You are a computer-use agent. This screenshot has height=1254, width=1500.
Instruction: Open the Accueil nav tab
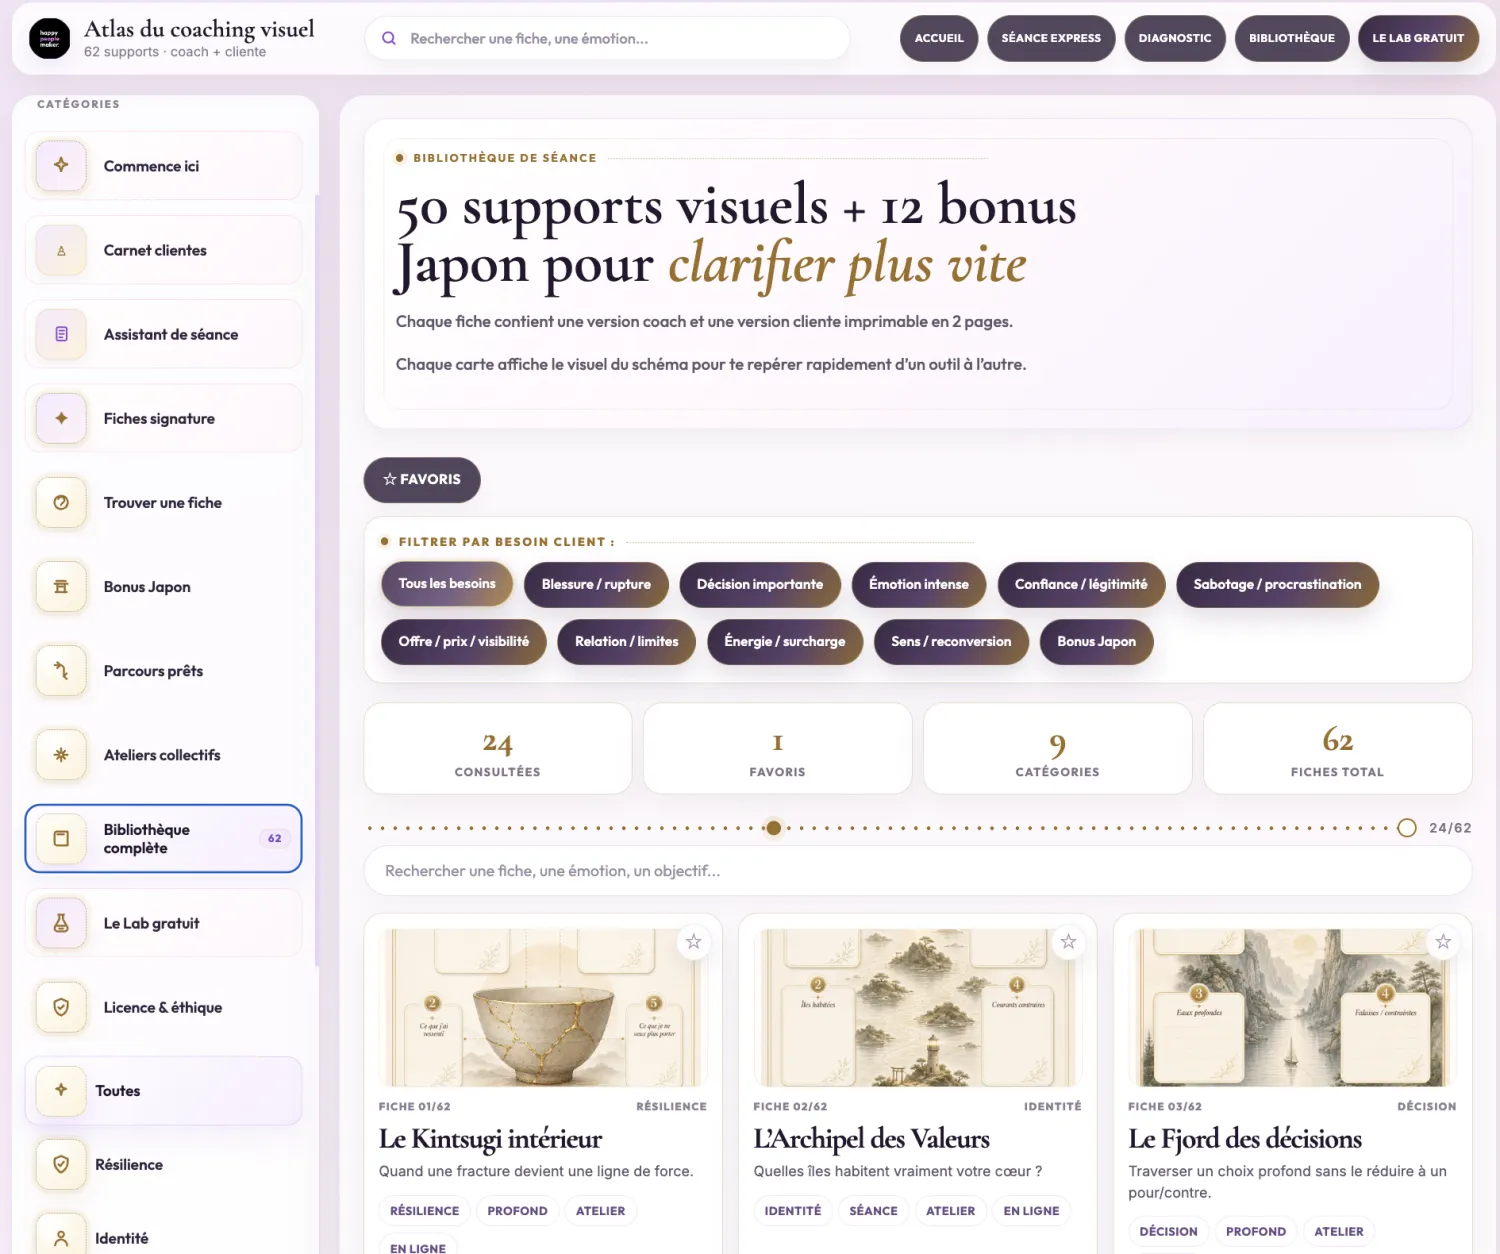[939, 38]
